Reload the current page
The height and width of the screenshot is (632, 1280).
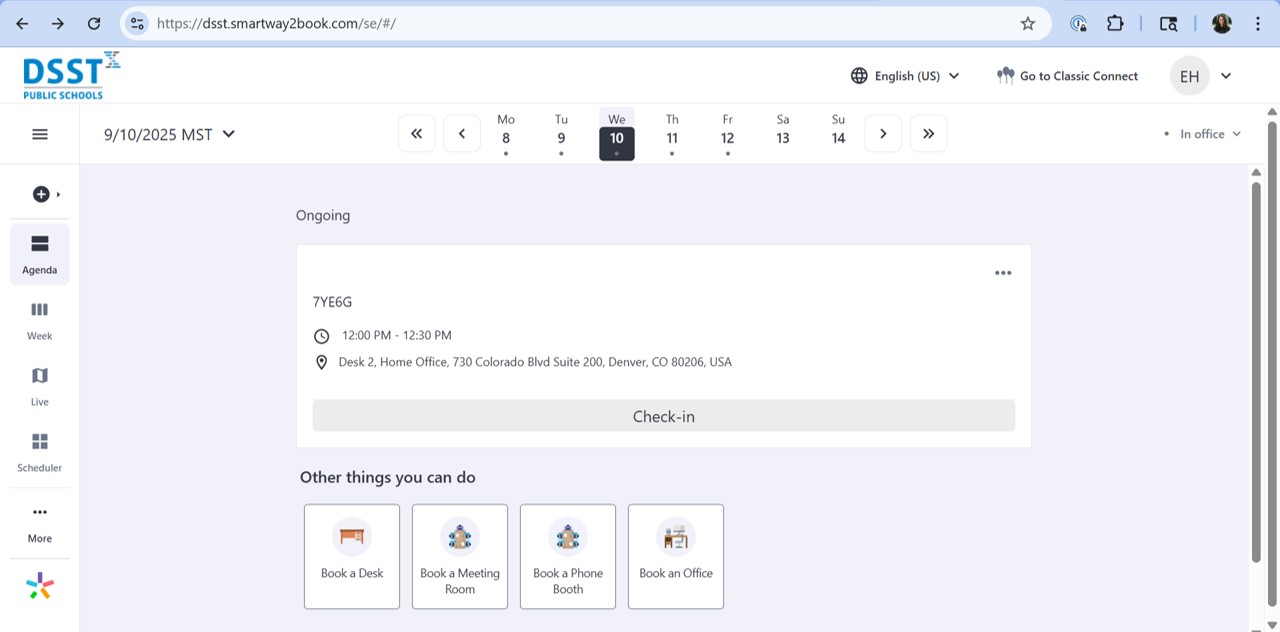[x=94, y=23]
